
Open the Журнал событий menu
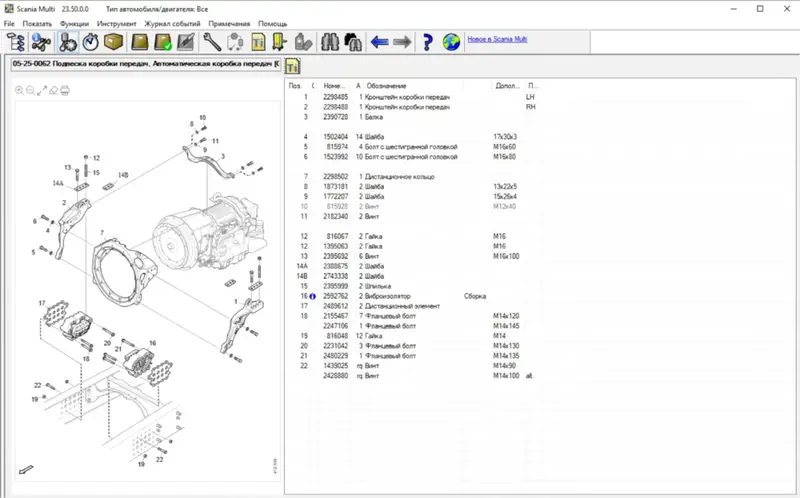coord(172,23)
